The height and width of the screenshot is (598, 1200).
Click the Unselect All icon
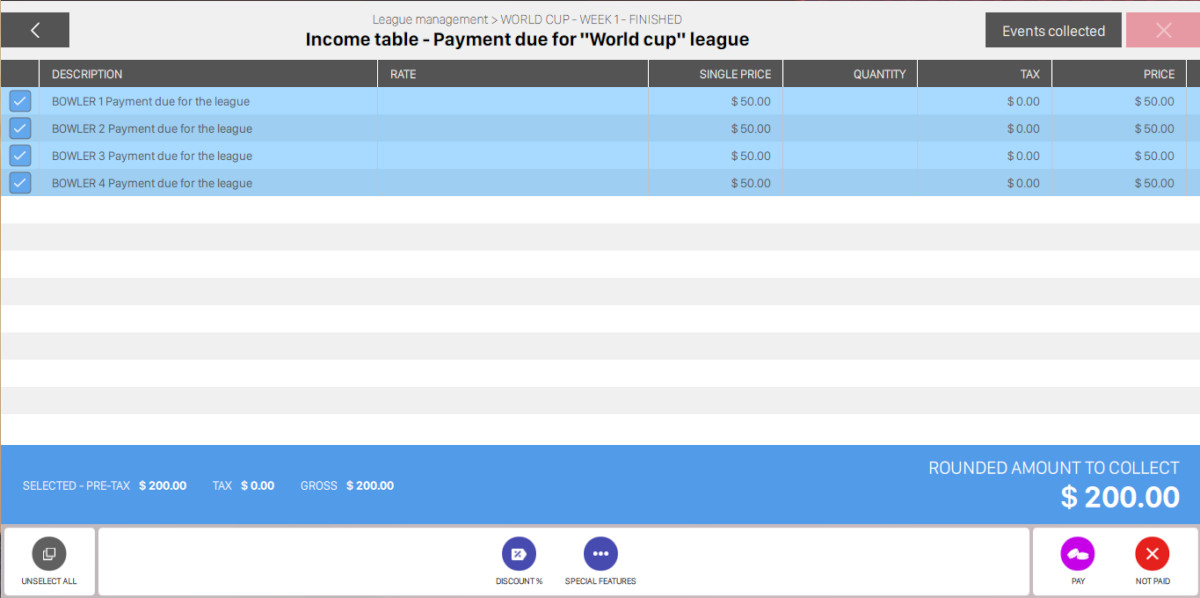pos(49,554)
